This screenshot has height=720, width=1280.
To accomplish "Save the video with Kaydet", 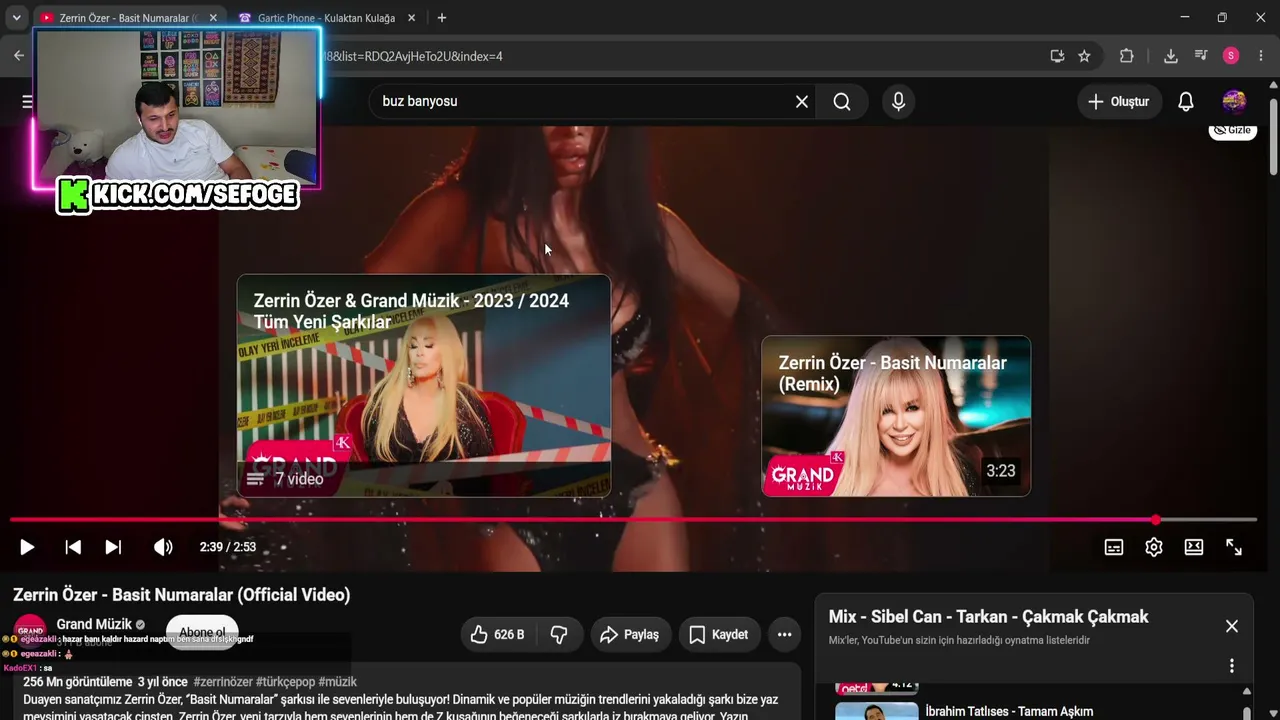I will [719, 634].
